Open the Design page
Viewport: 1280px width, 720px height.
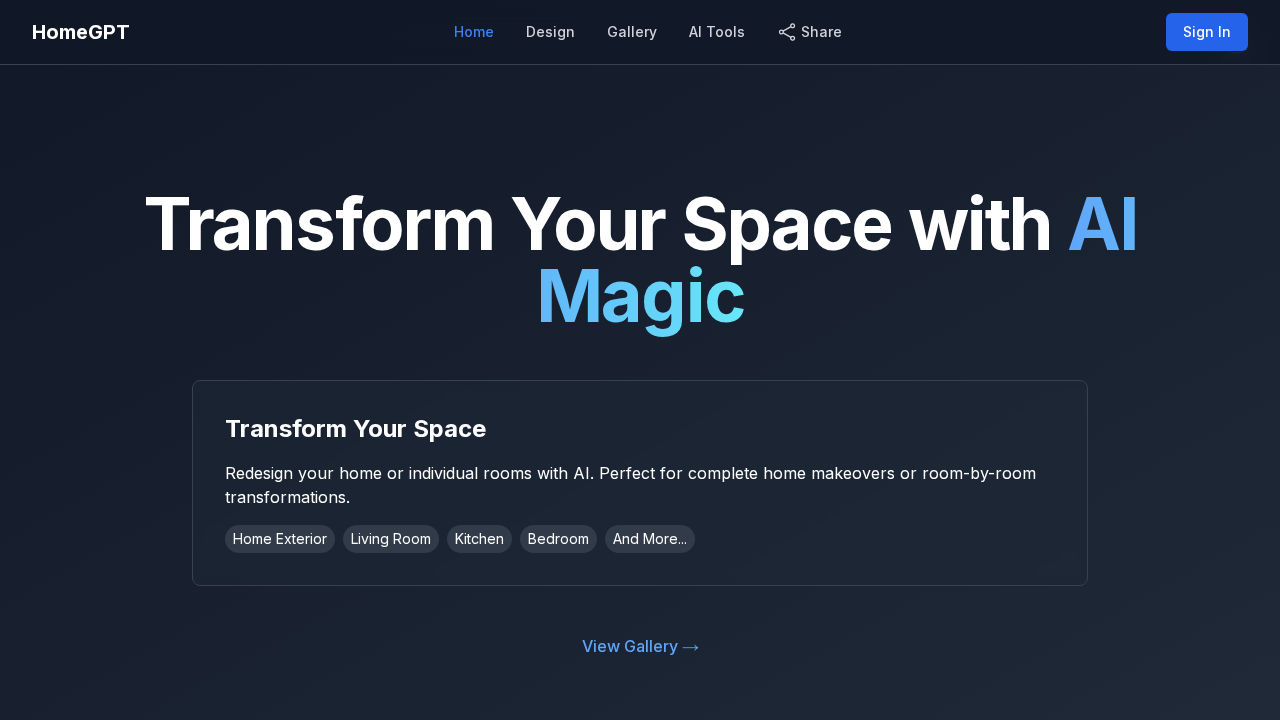pyautogui.click(x=550, y=31)
